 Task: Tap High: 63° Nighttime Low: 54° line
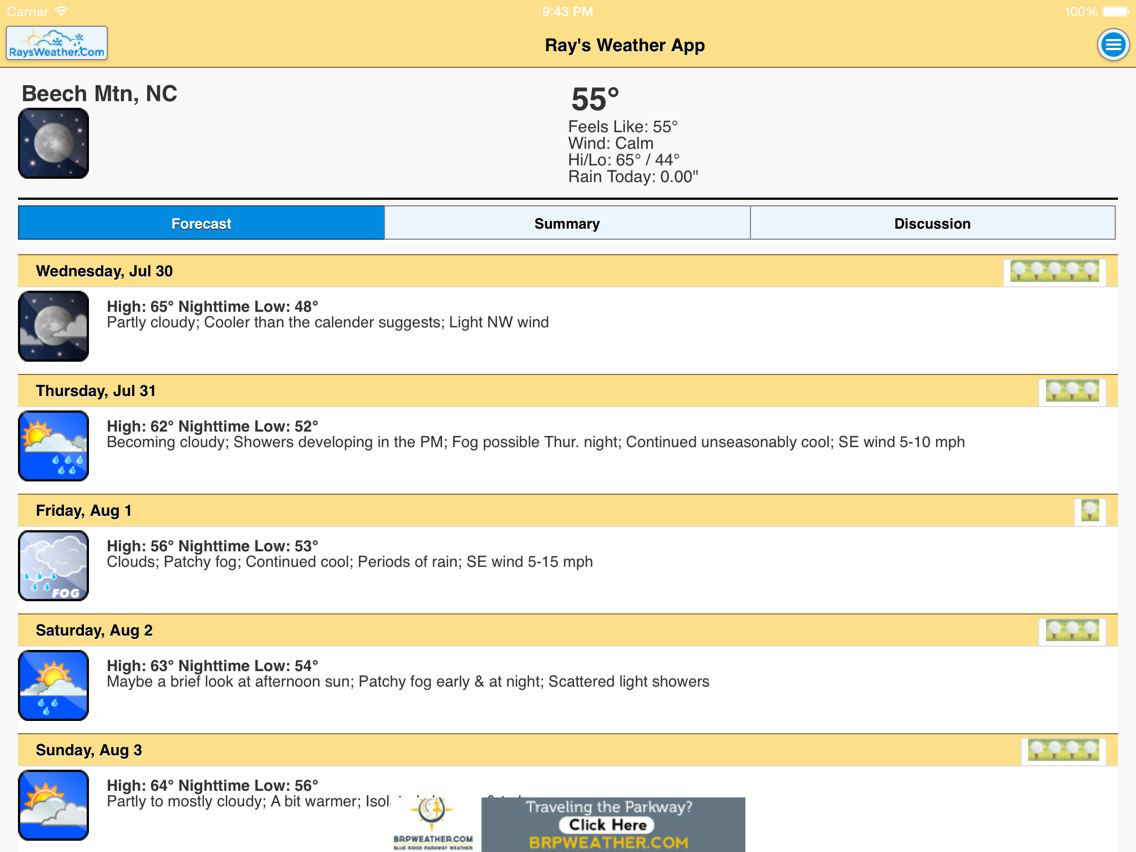click(x=212, y=666)
